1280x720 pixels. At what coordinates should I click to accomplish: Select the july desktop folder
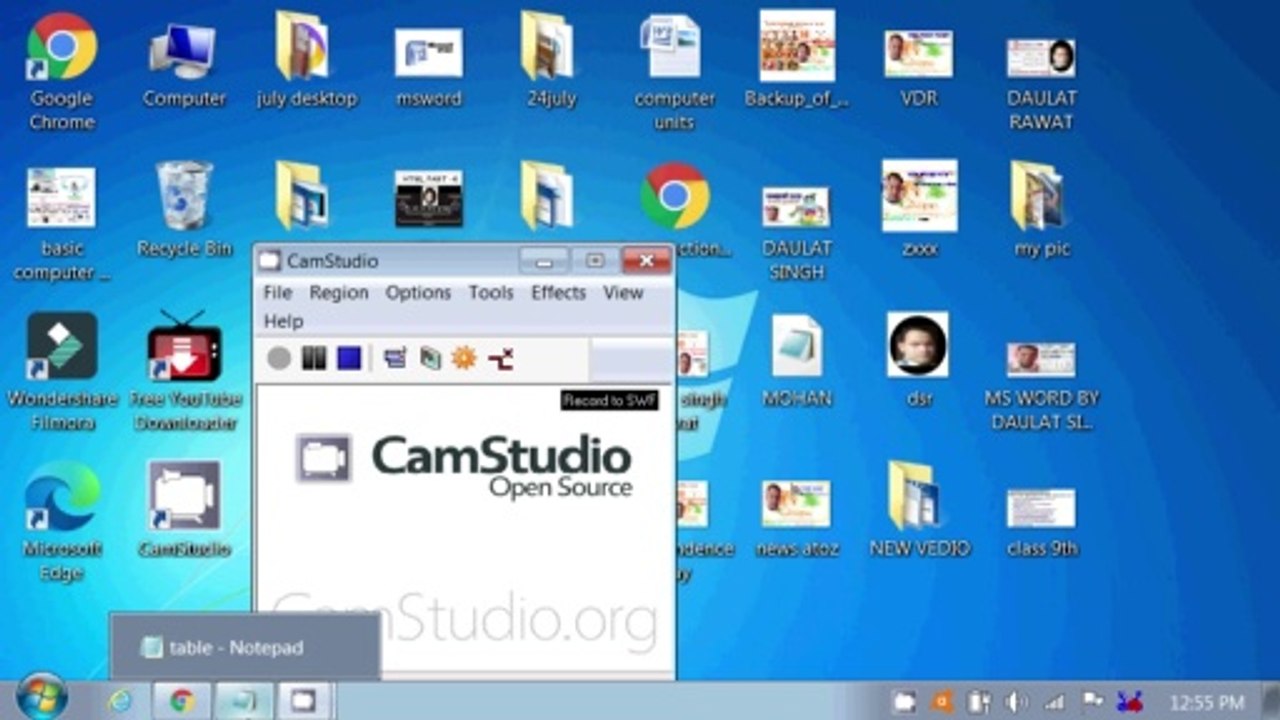pos(306,60)
